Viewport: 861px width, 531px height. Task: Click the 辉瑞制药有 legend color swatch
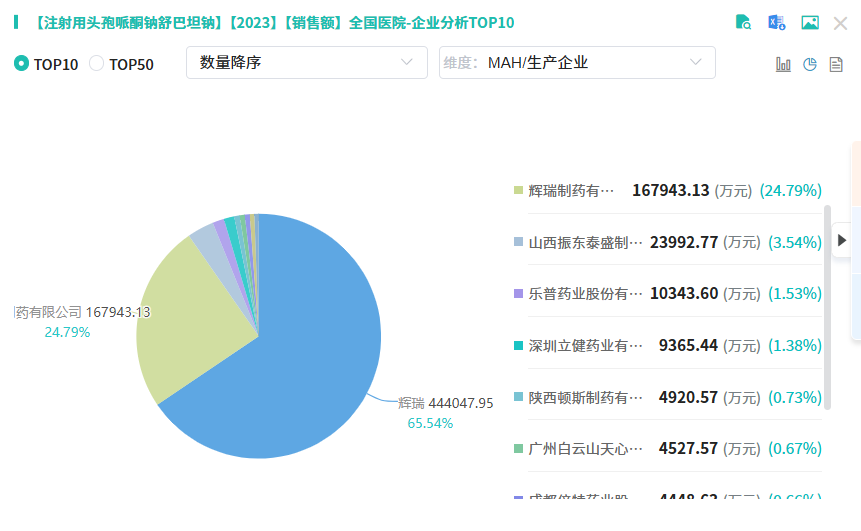[518, 191]
